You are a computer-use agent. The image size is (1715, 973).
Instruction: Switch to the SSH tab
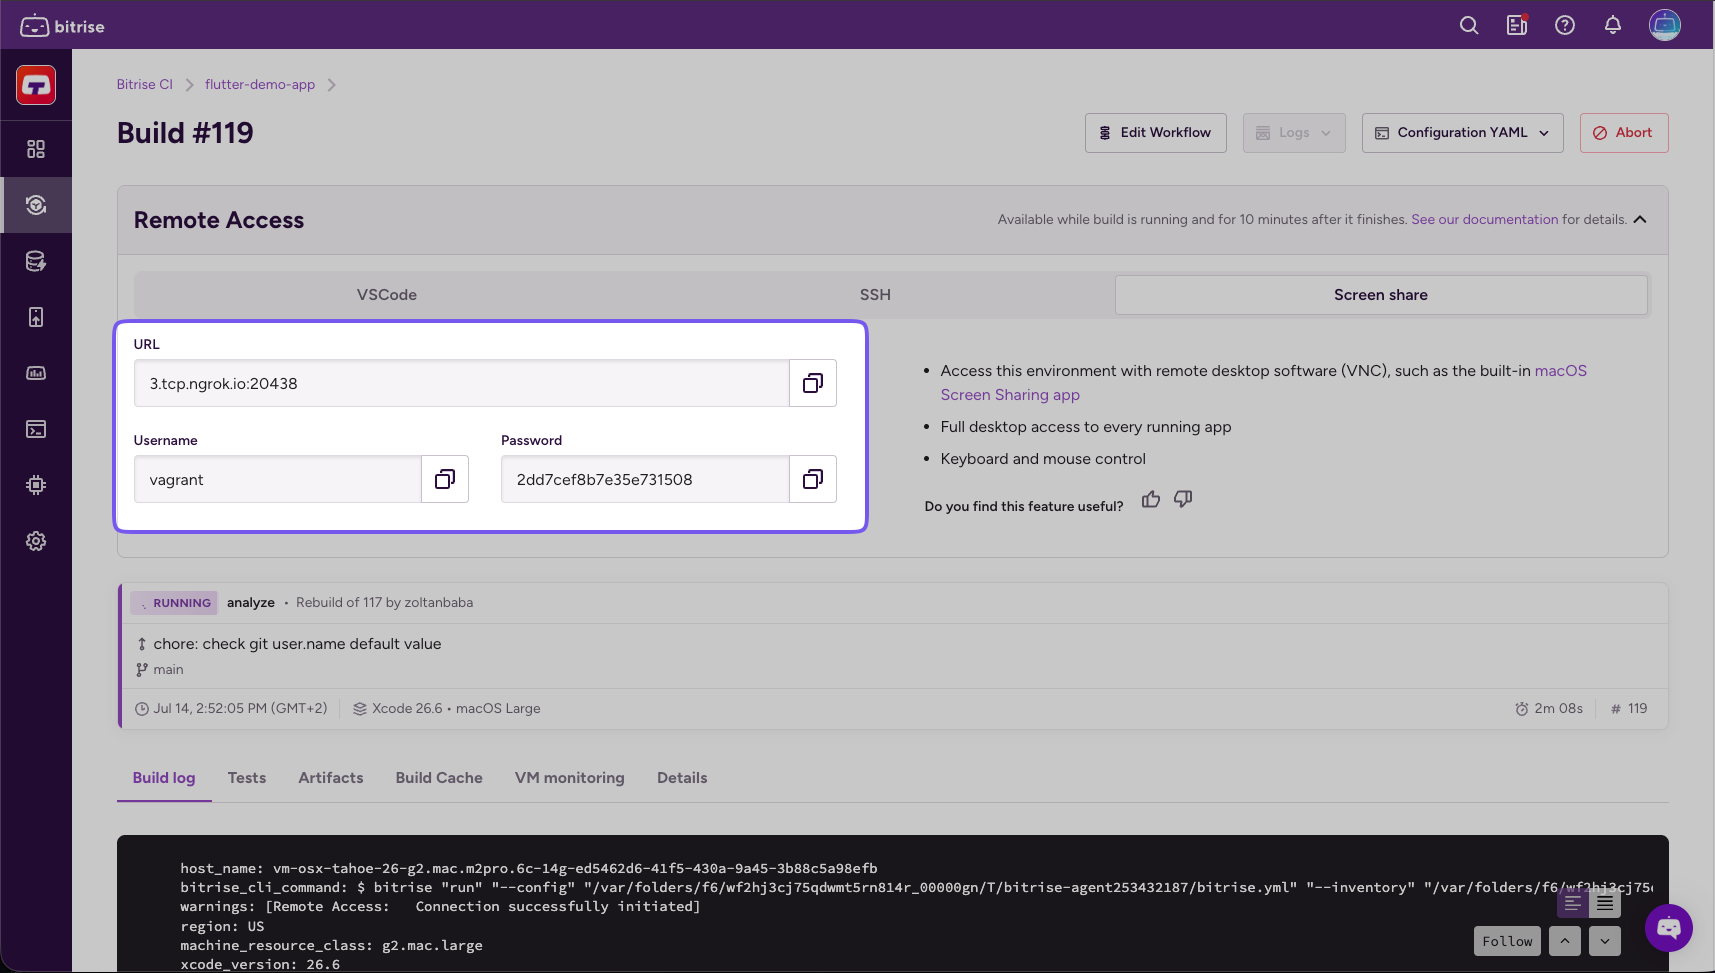pos(875,295)
